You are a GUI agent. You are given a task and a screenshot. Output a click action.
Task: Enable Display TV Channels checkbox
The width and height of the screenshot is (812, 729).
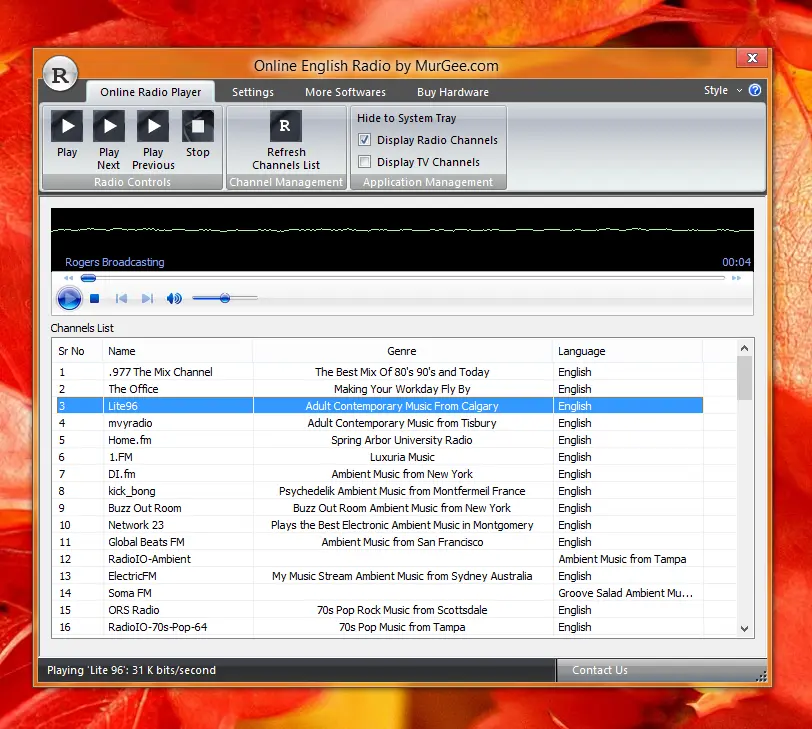click(365, 162)
